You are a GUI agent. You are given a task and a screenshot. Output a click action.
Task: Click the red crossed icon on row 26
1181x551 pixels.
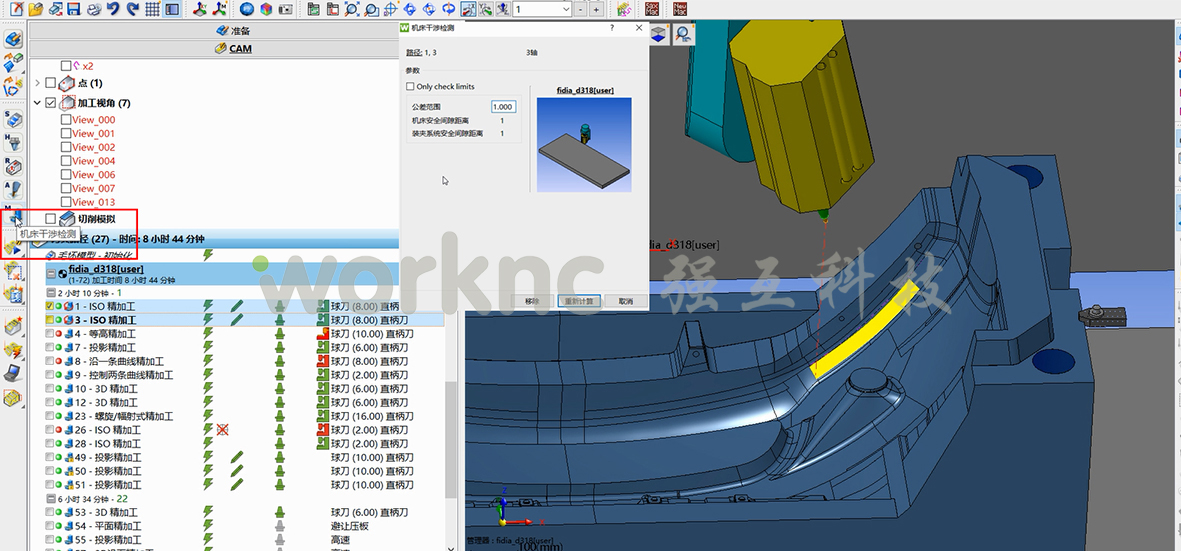(222, 430)
